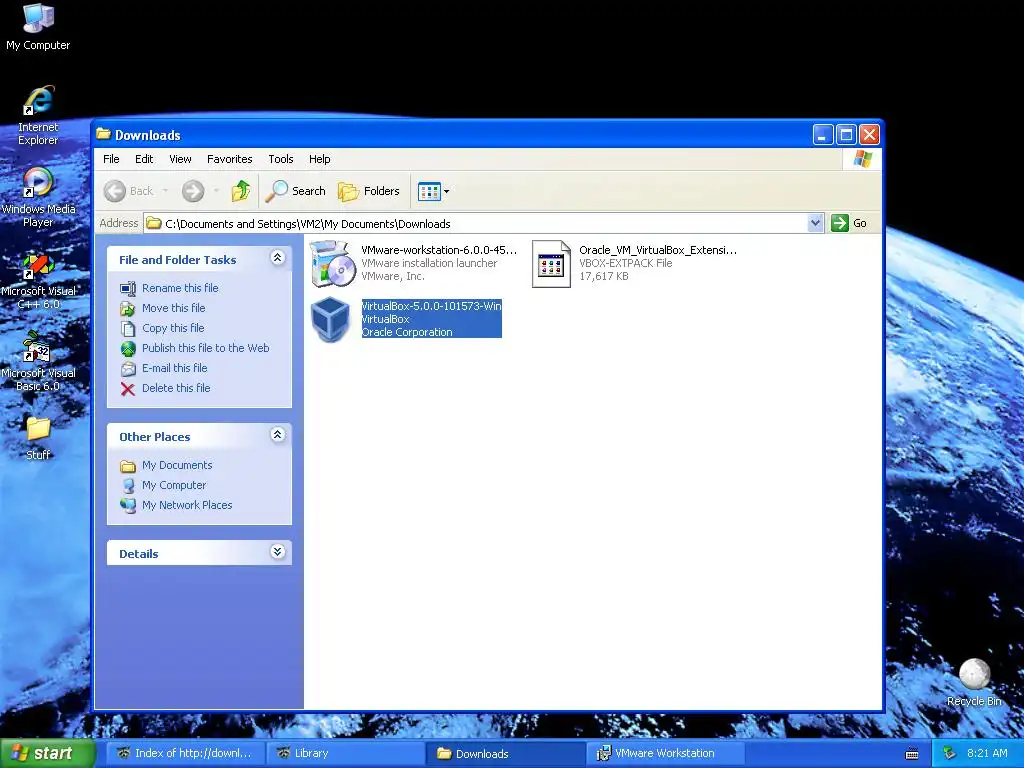Open My Computer desktop icon
This screenshot has height=768, width=1024.
click(x=38, y=27)
